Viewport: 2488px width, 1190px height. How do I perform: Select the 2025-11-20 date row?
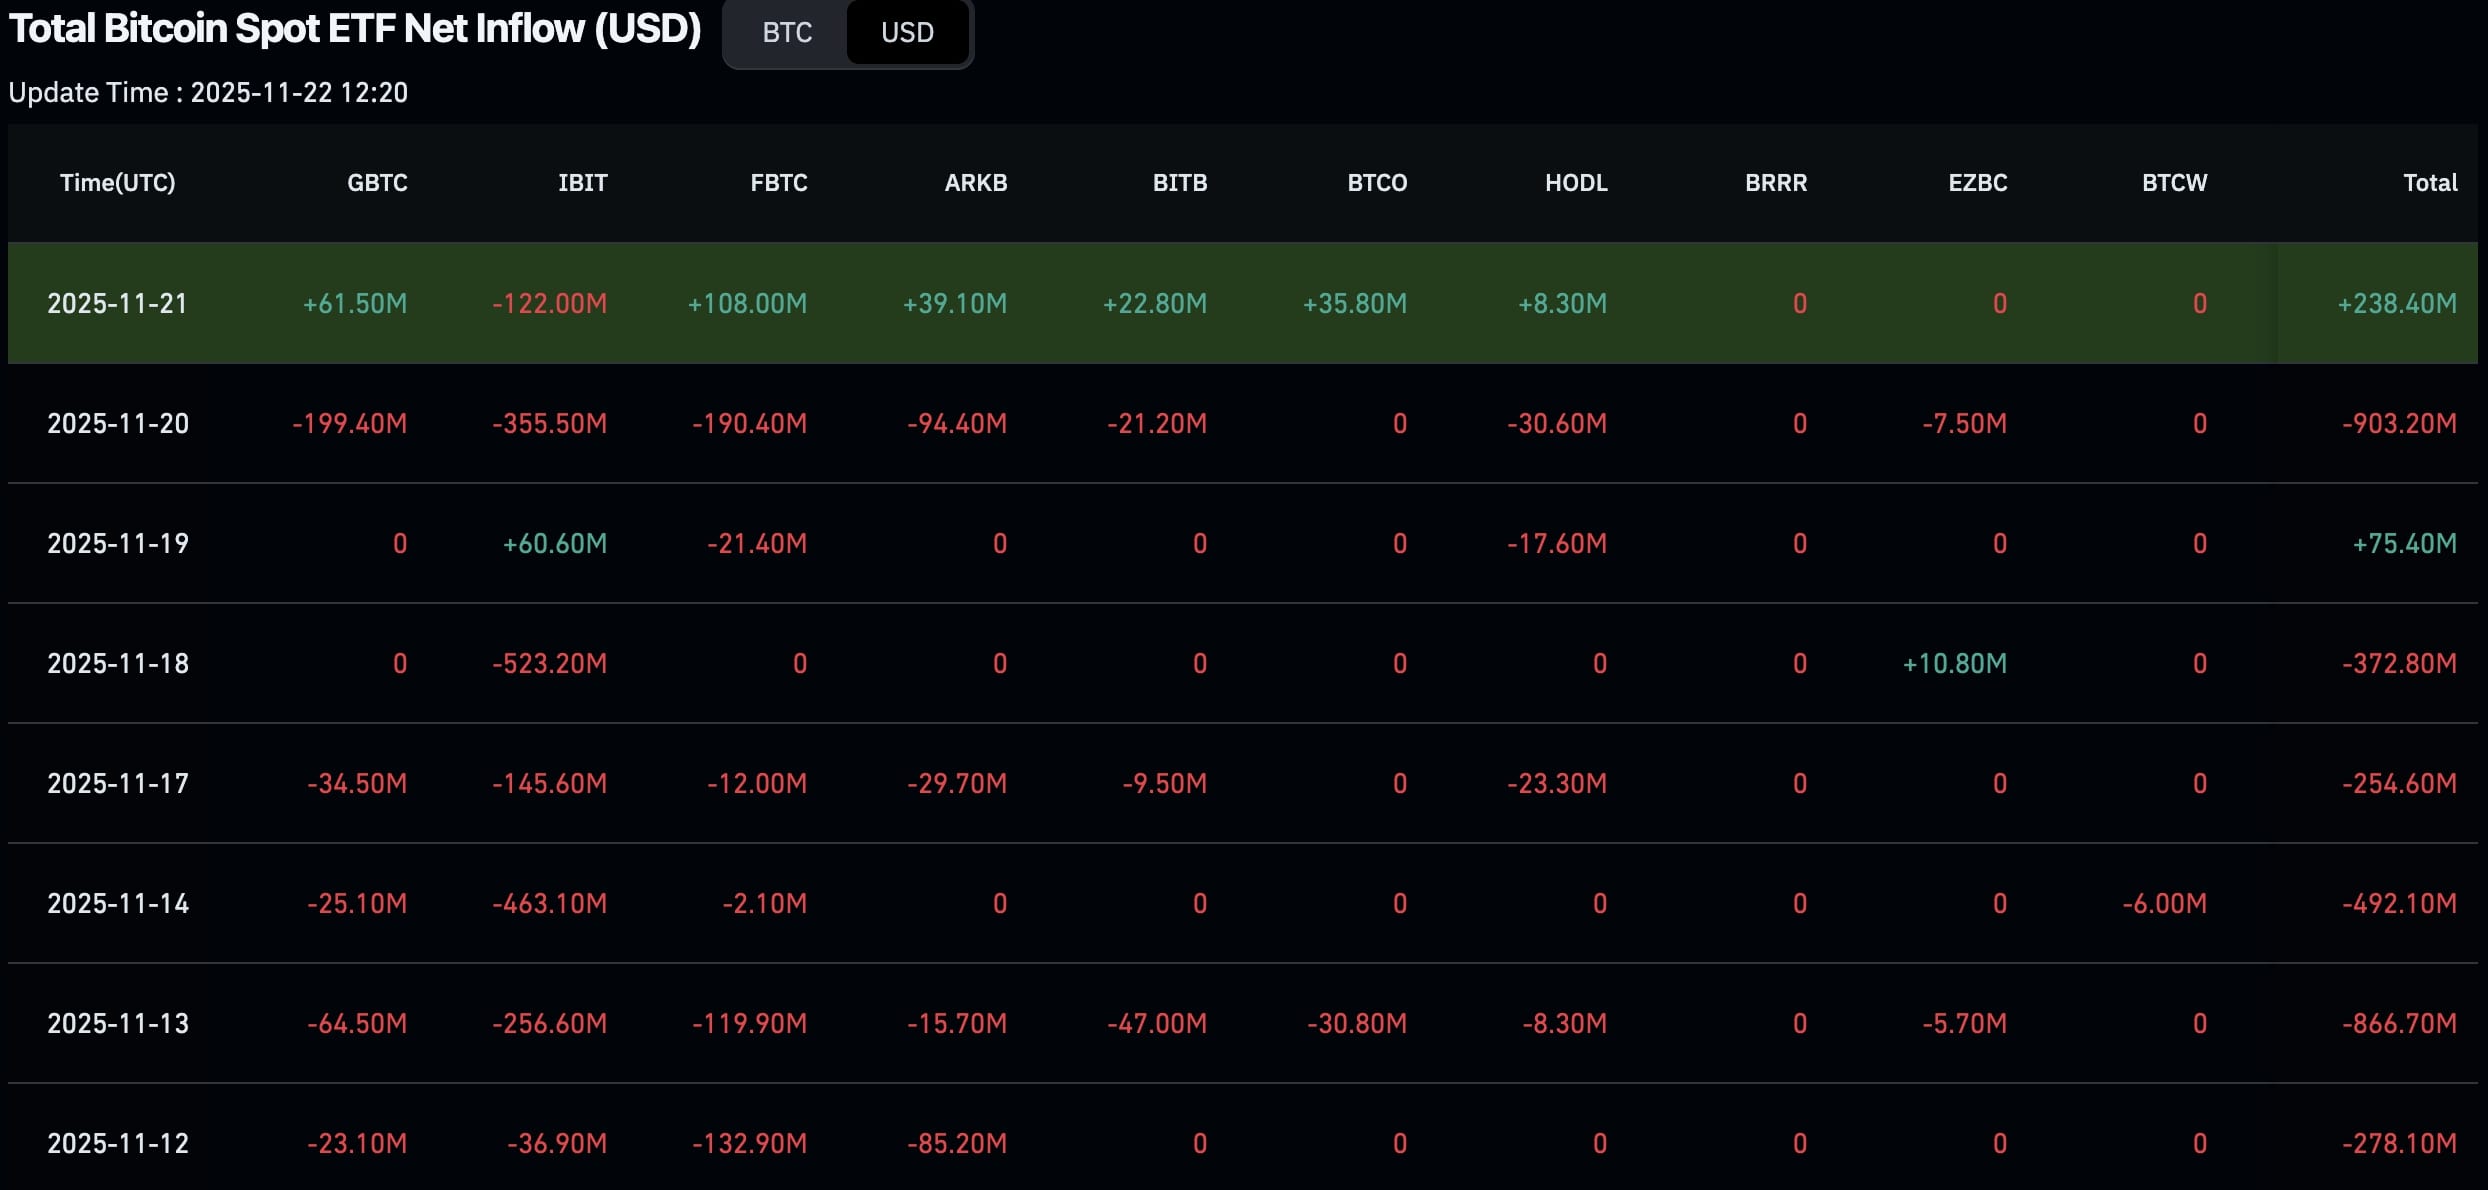(x=1243, y=423)
